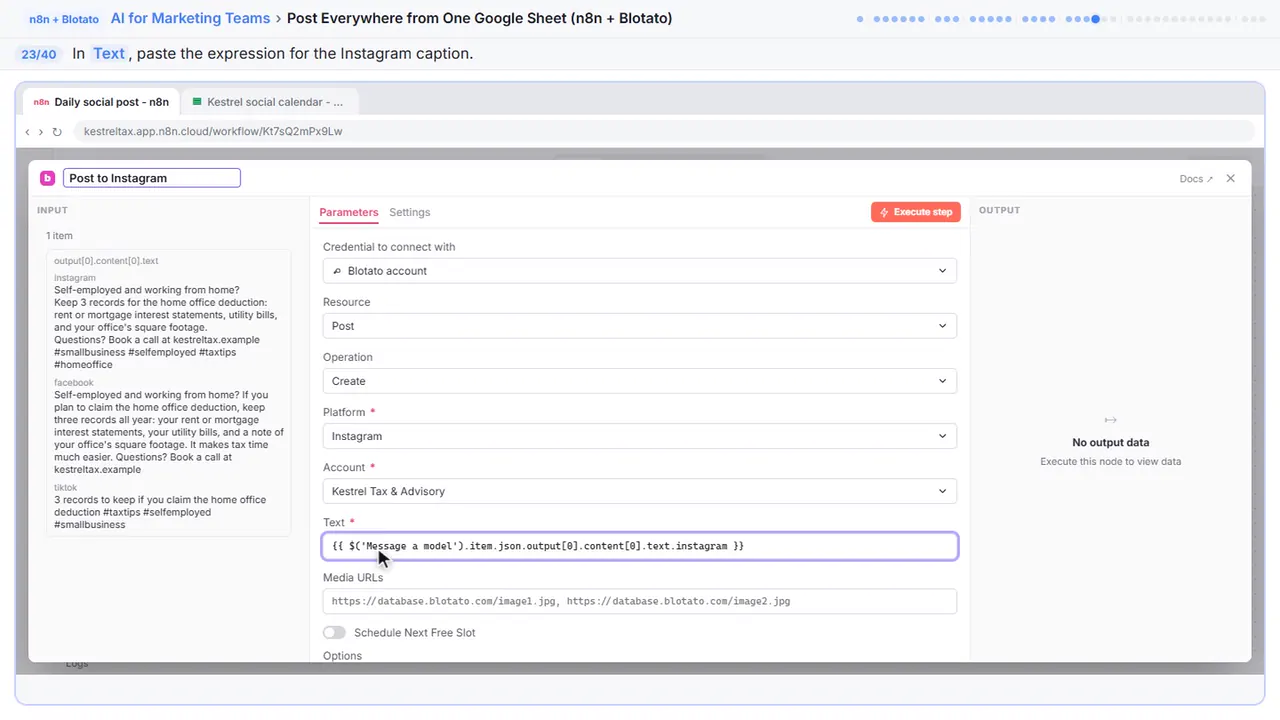Click into the Text expression field
The height and width of the screenshot is (720, 1280).
[639, 546]
